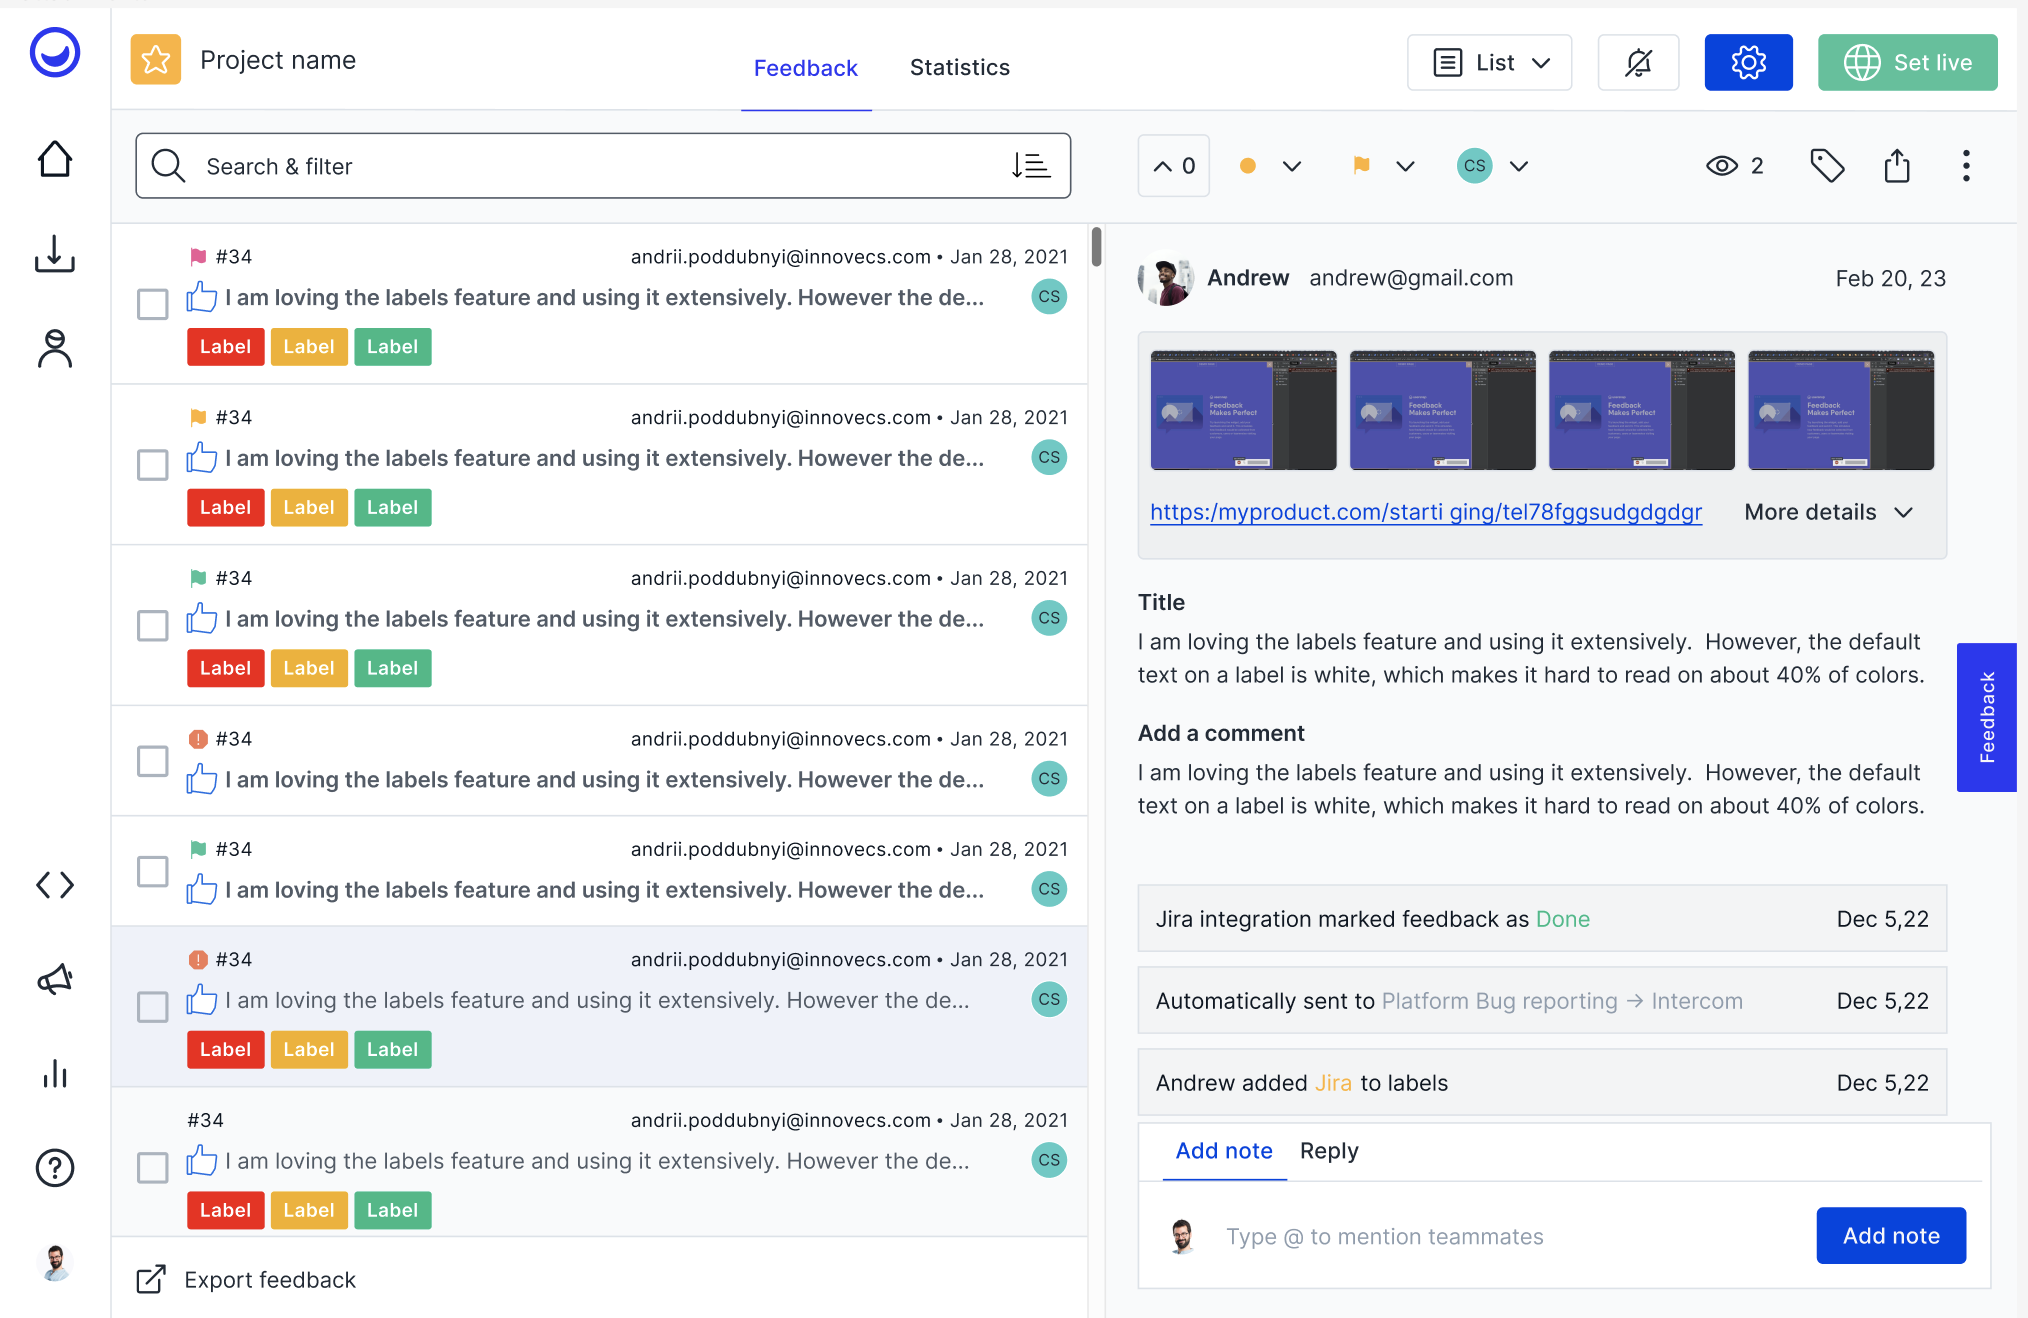The height and width of the screenshot is (1318, 2028).
Task: Open the myproduct.com feedback URL link
Action: pos(1425,512)
